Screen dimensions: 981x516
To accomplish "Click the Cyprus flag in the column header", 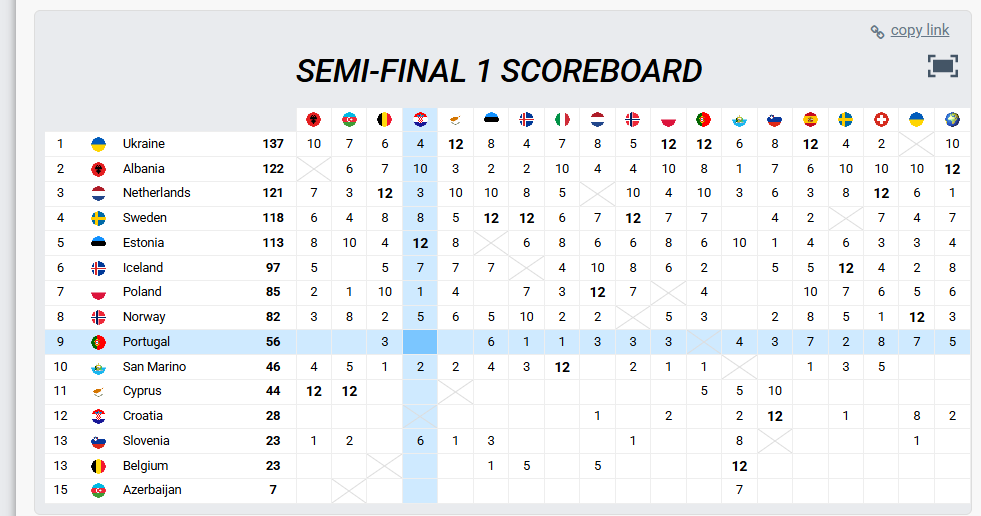I will [x=456, y=120].
